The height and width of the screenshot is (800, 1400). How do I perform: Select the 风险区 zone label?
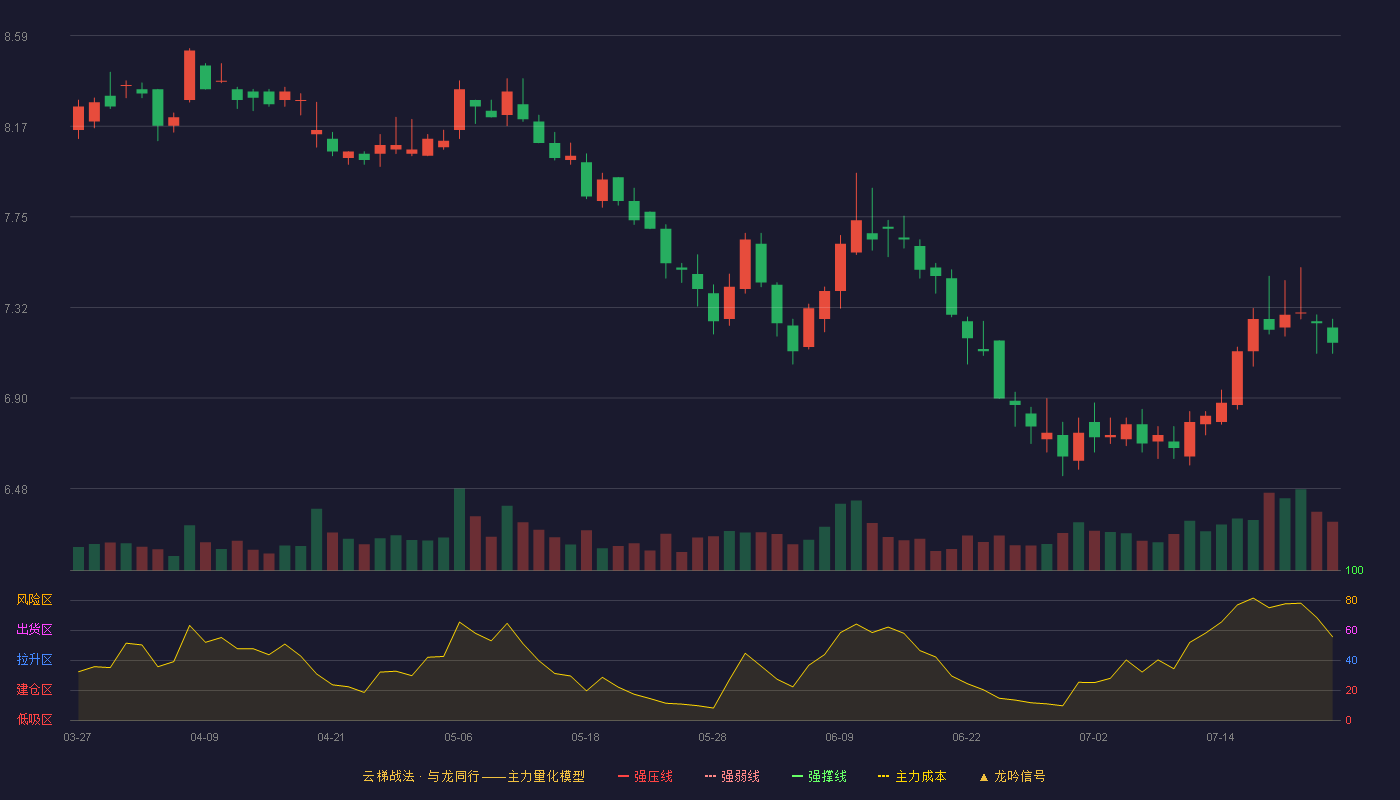click(x=34, y=600)
